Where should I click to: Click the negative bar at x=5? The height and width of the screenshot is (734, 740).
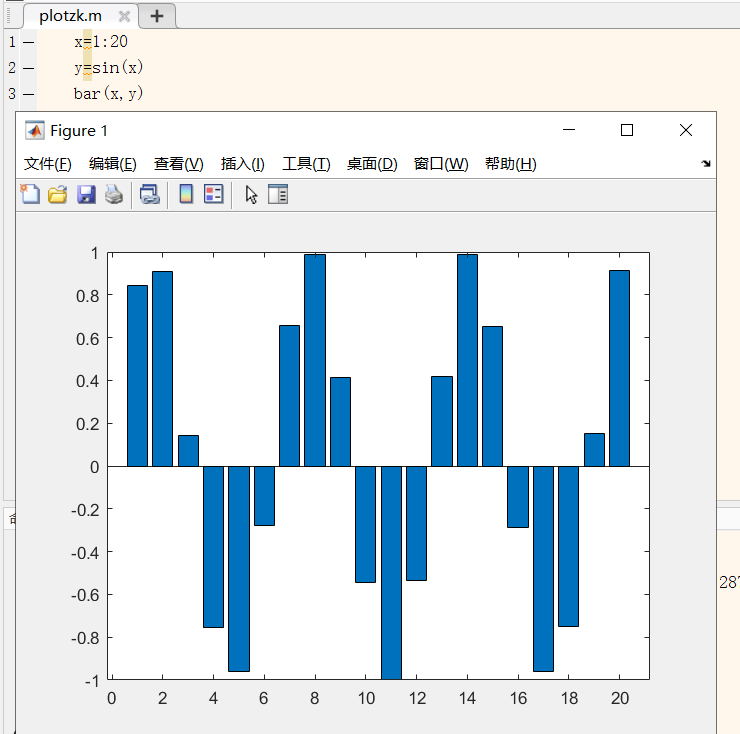coord(239,569)
